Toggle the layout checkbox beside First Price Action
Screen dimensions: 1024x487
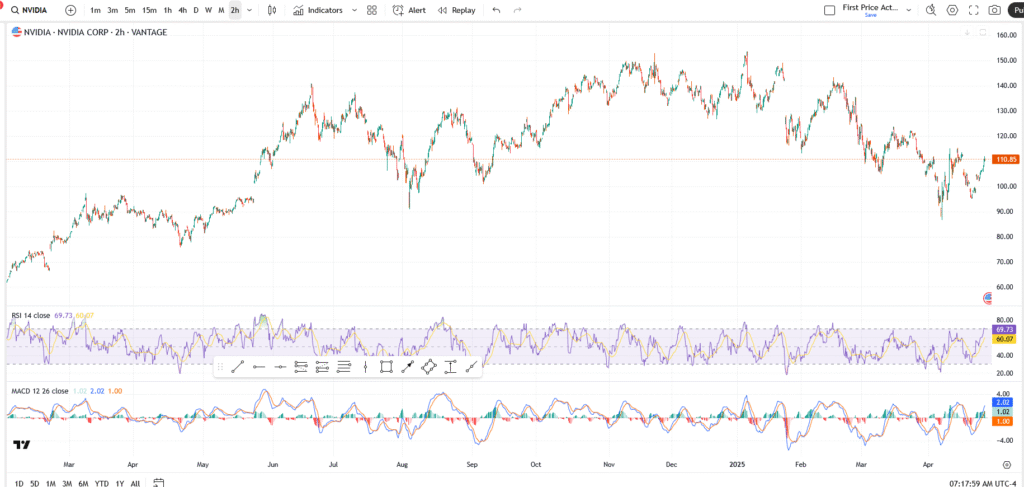(x=829, y=10)
